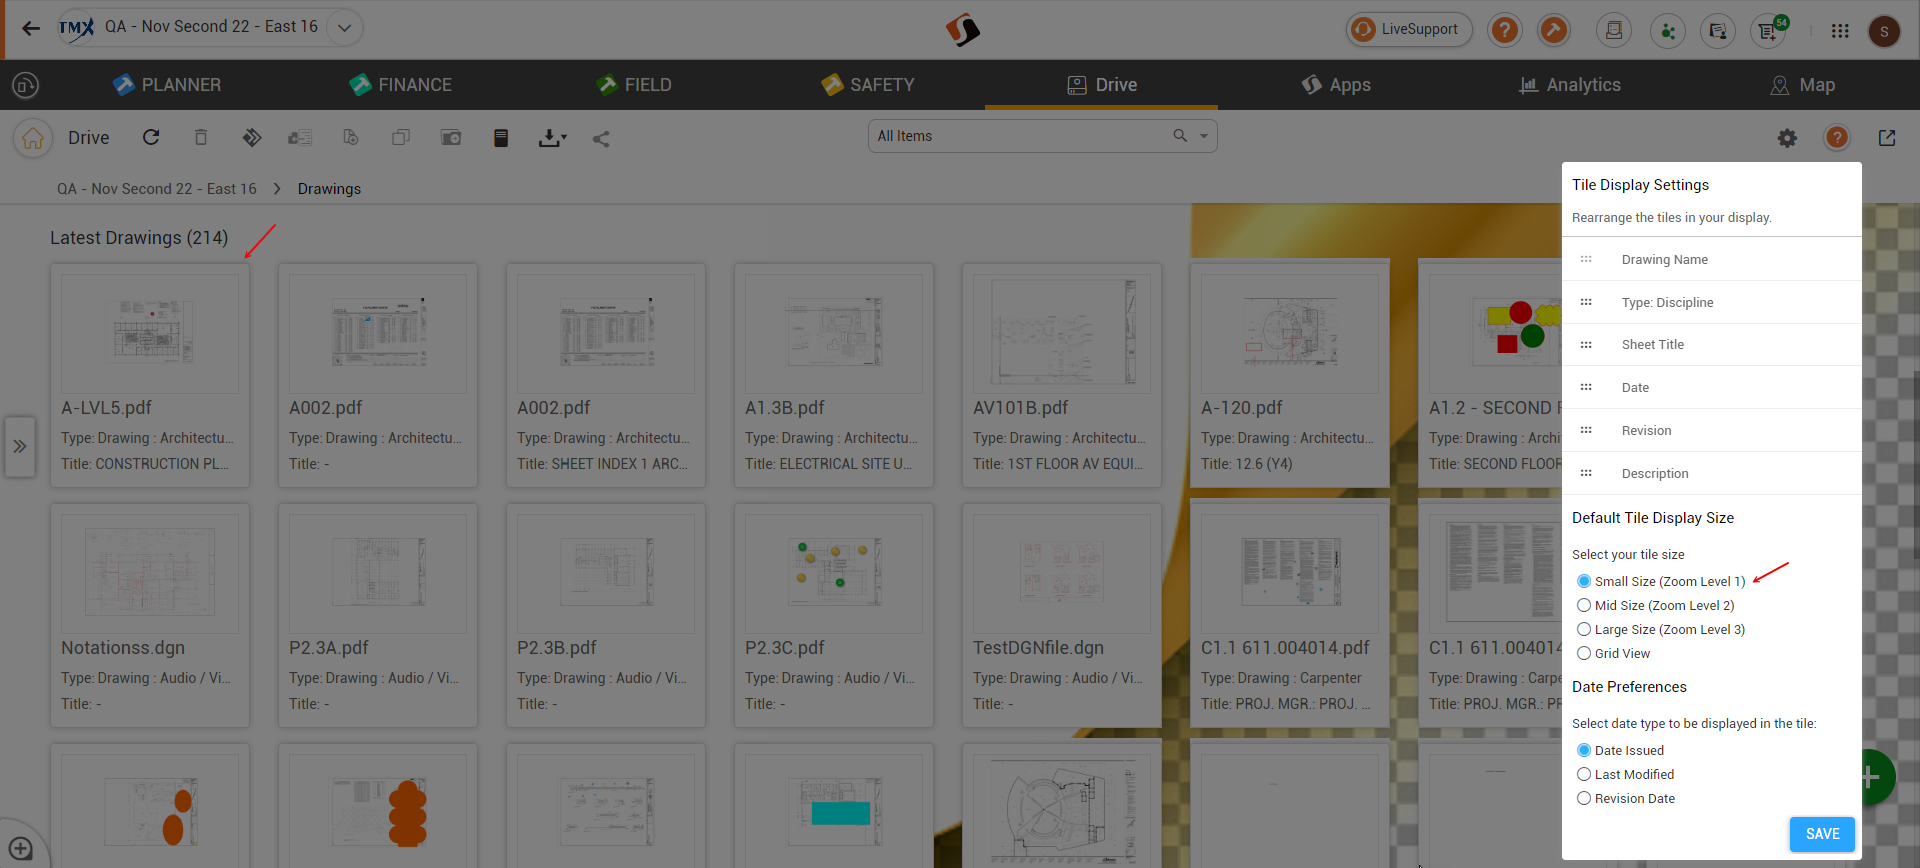Open the nine-dot apps grid launcher
This screenshot has width=1920, height=868.
[x=1840, y=31]
